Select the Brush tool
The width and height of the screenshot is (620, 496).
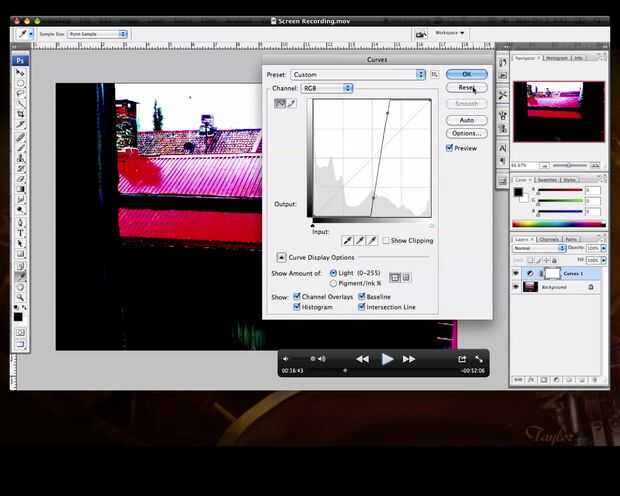[20, 148]
